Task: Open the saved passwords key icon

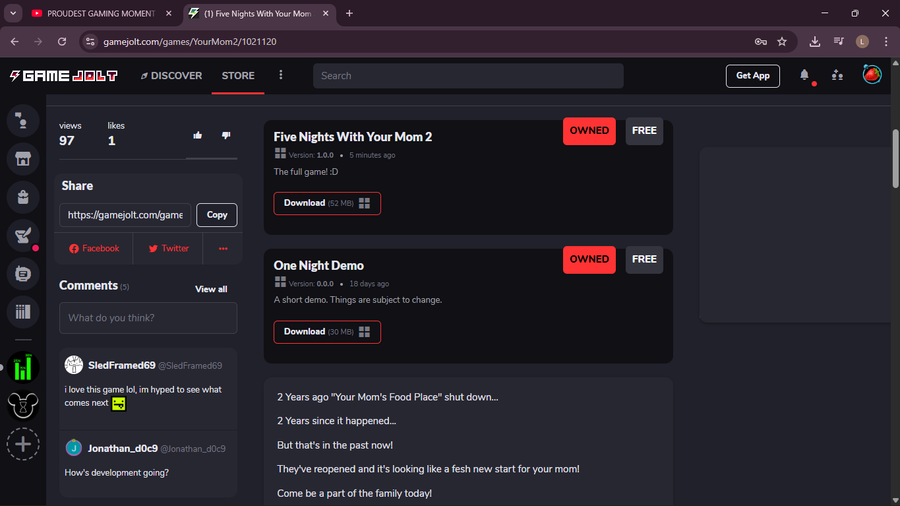Action: (x=761, y=41)
